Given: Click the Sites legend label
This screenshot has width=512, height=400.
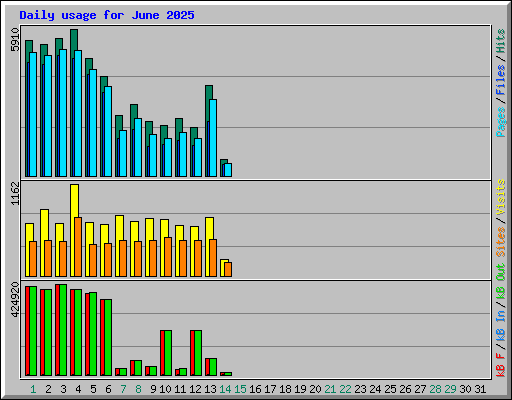Looking at the screenshot, I should coord(501,242).
